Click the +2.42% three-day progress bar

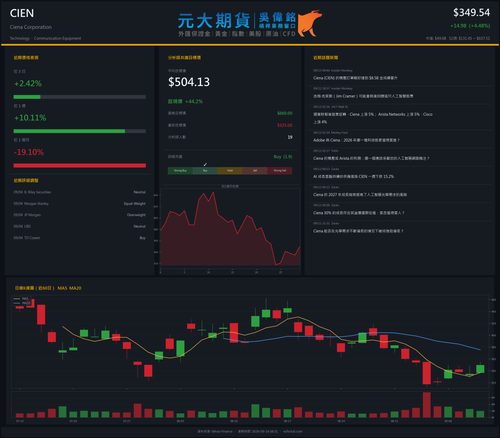pyautogui.click(x=80, y=97)
